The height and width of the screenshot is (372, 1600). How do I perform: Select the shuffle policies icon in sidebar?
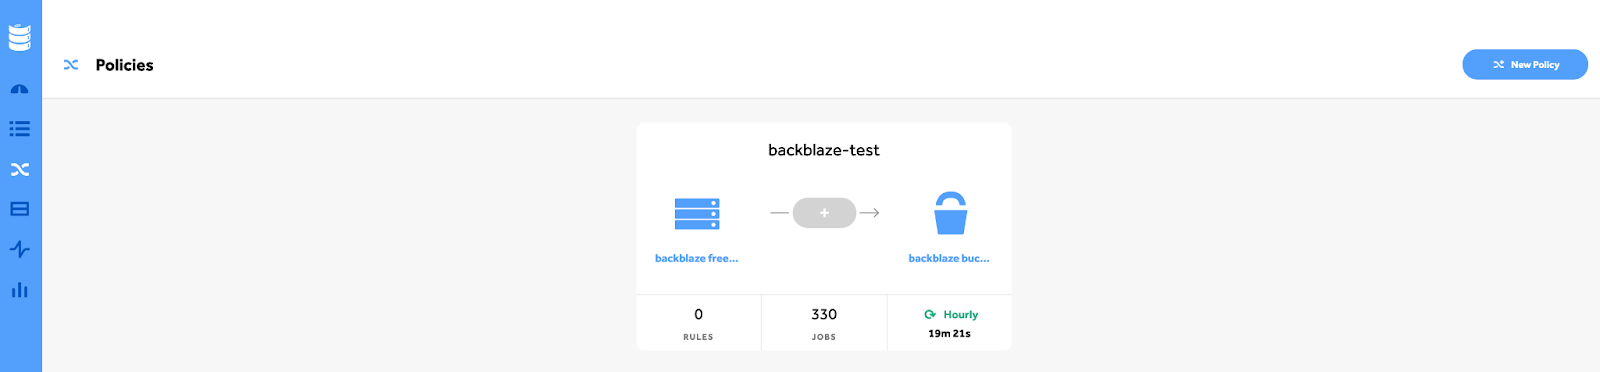pos(20,169)
